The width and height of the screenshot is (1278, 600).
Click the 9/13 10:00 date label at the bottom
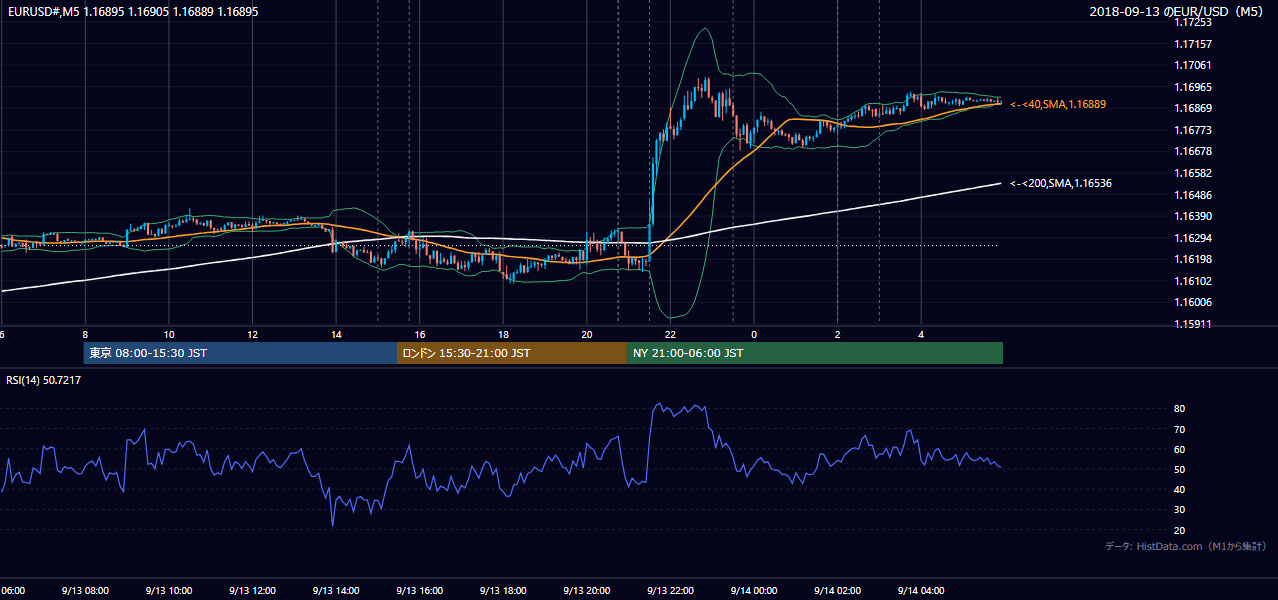click(x=169, y=590)
